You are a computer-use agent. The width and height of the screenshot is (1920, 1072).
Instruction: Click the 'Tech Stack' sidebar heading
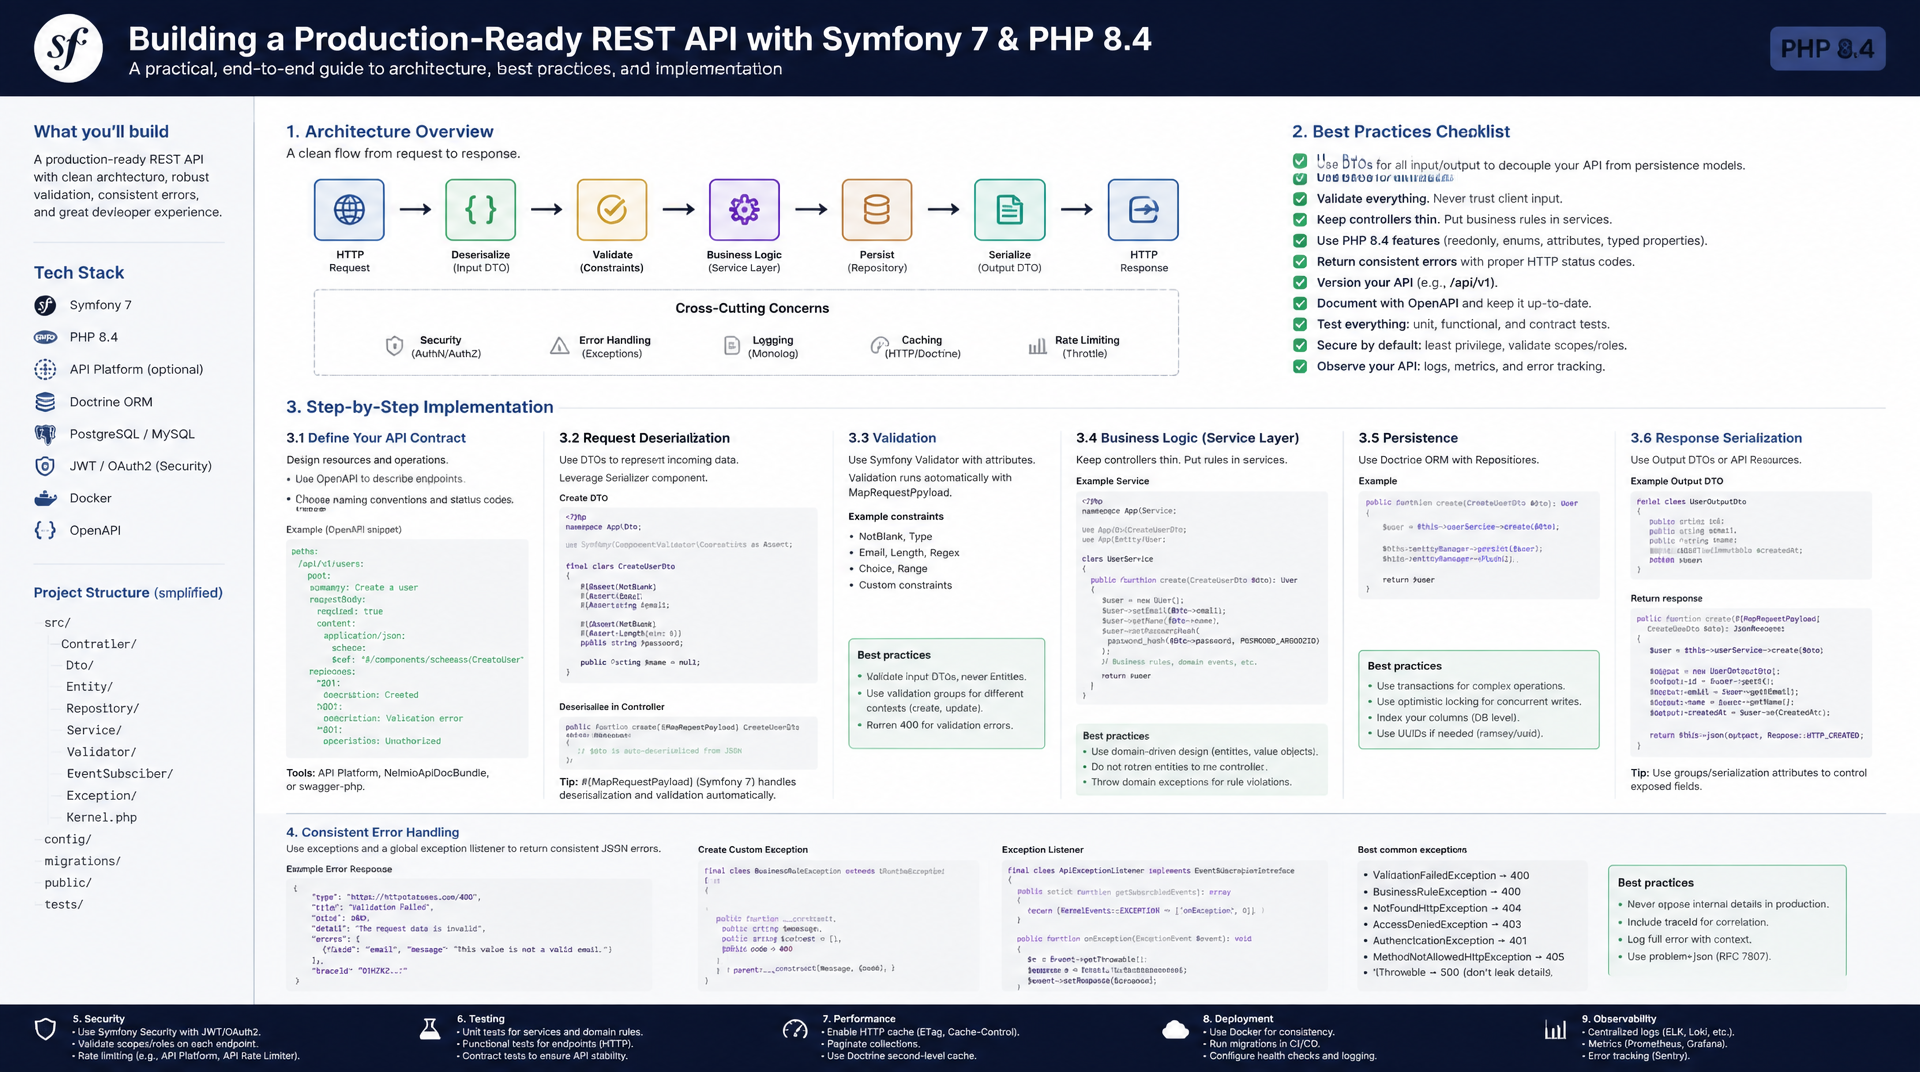click(79, 273)
